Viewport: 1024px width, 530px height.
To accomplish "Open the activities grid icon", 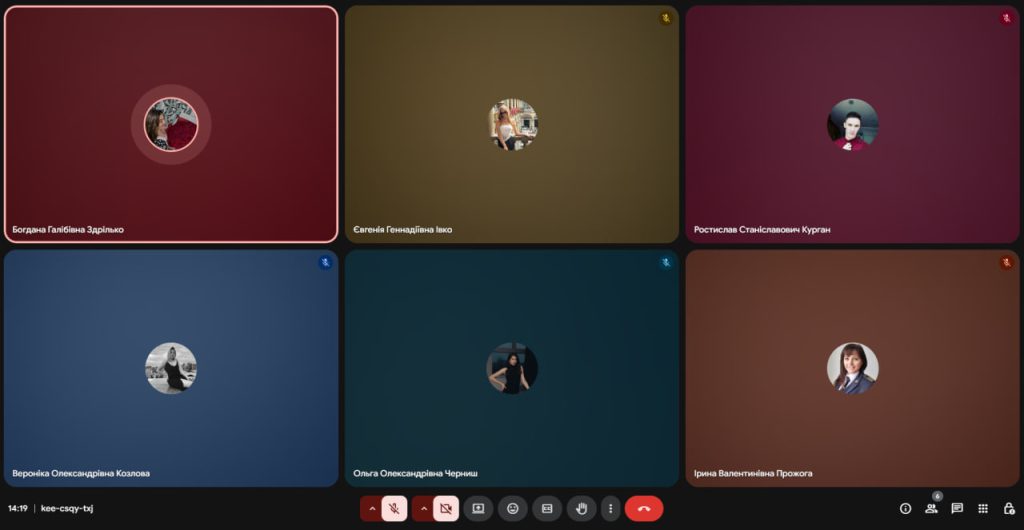I will tap(983, 508).
